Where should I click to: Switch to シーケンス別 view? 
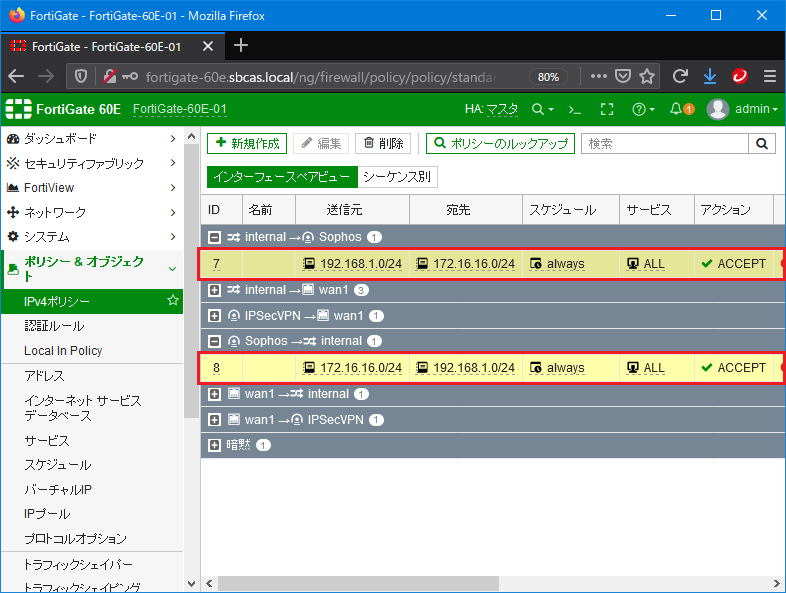pos(397,177)
